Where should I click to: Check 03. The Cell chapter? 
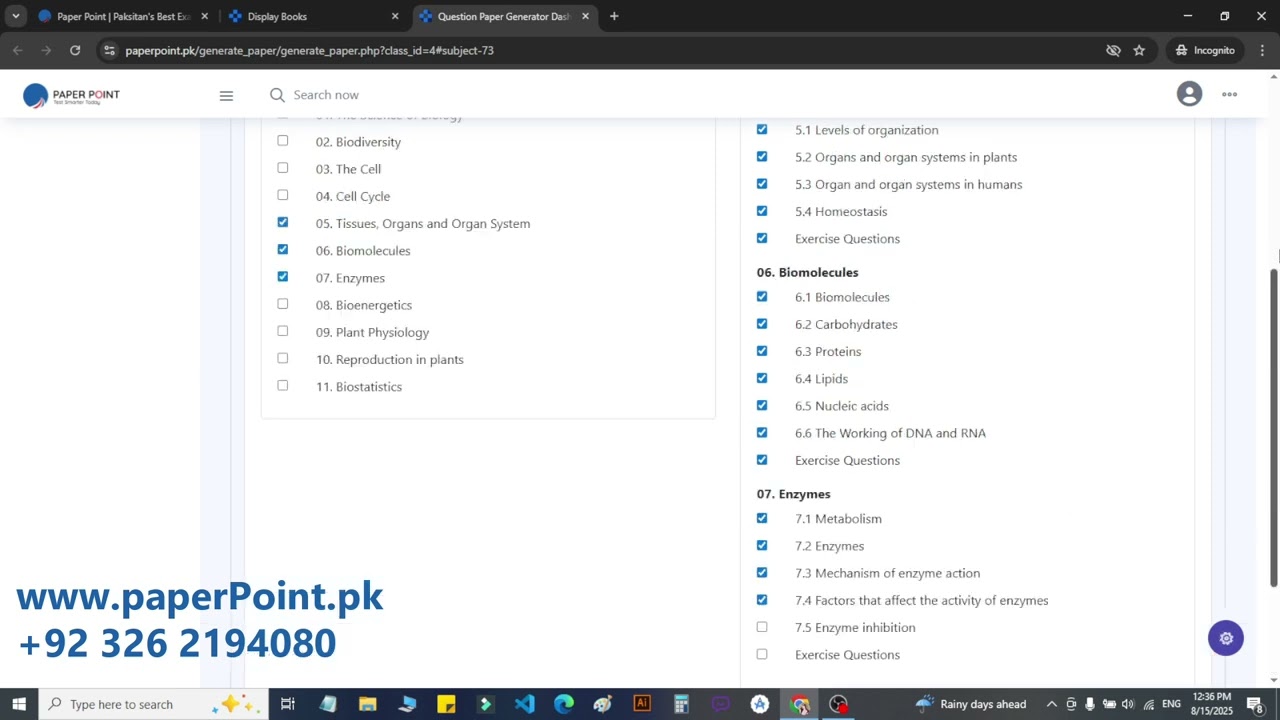coord(283,168)
